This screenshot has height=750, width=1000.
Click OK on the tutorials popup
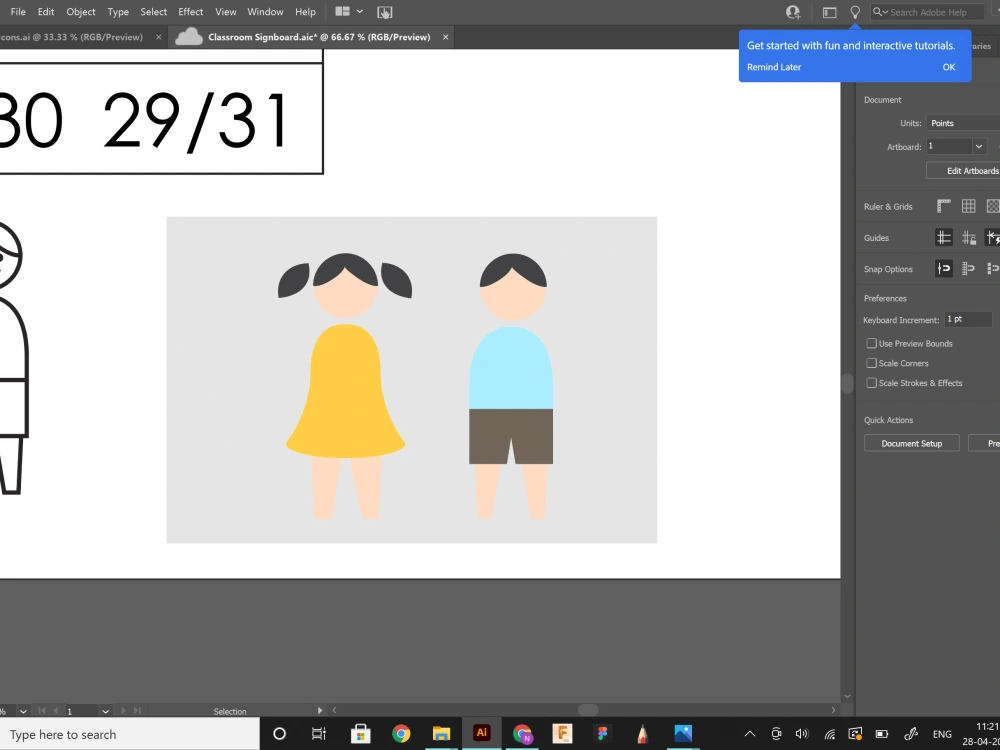(x=948, y=67)
